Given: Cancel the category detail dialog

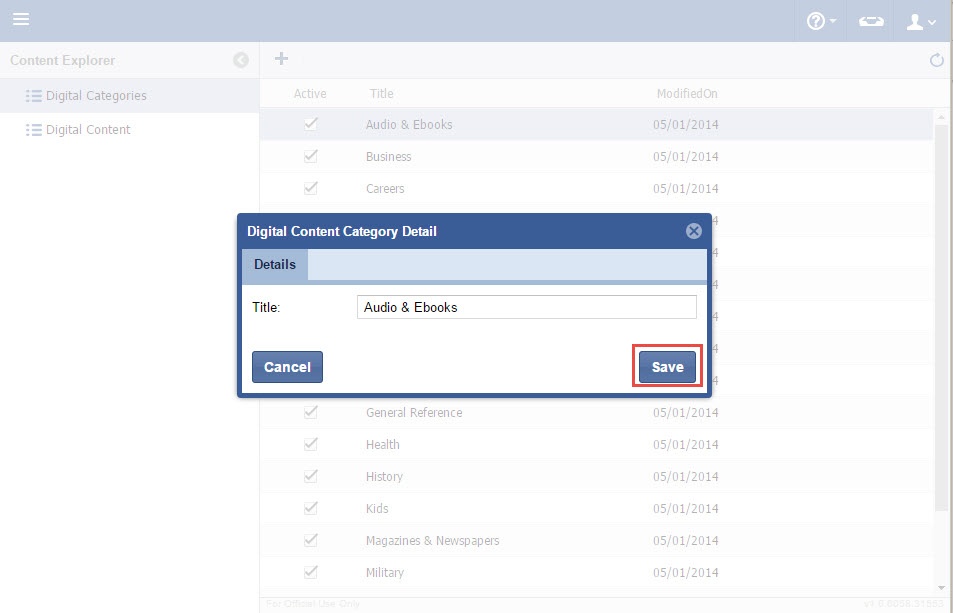Looking at the screenshot, I should [x=287, y=367].
